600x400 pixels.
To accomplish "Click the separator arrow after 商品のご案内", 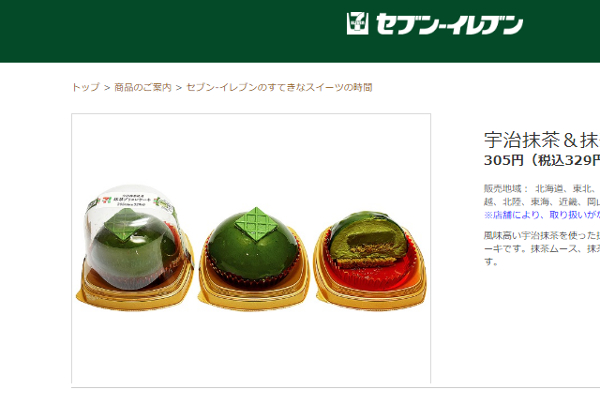I will (x=179, y=88).
